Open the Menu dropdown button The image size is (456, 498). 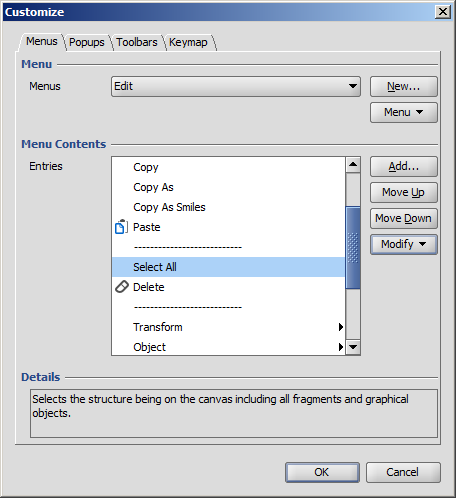[x=404, y=112]
